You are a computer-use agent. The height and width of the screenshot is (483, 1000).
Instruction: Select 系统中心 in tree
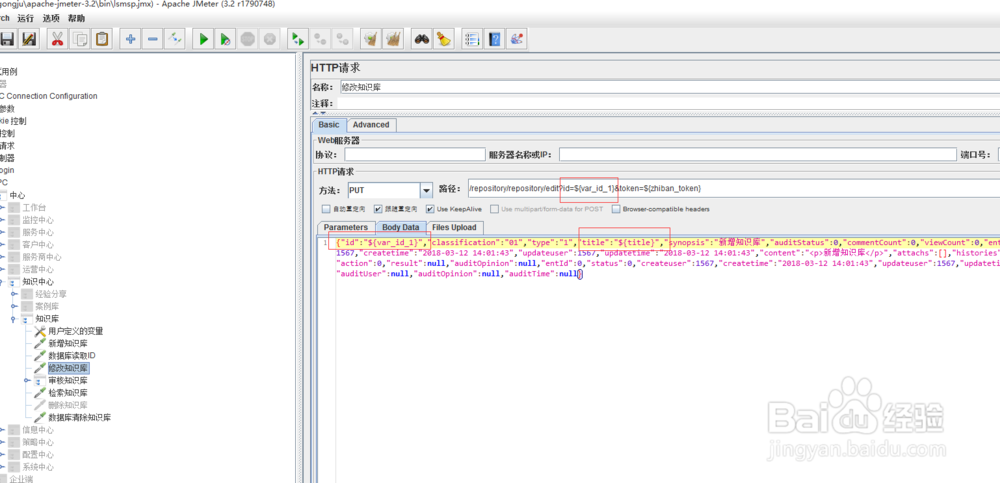click(x=38, y=467)
